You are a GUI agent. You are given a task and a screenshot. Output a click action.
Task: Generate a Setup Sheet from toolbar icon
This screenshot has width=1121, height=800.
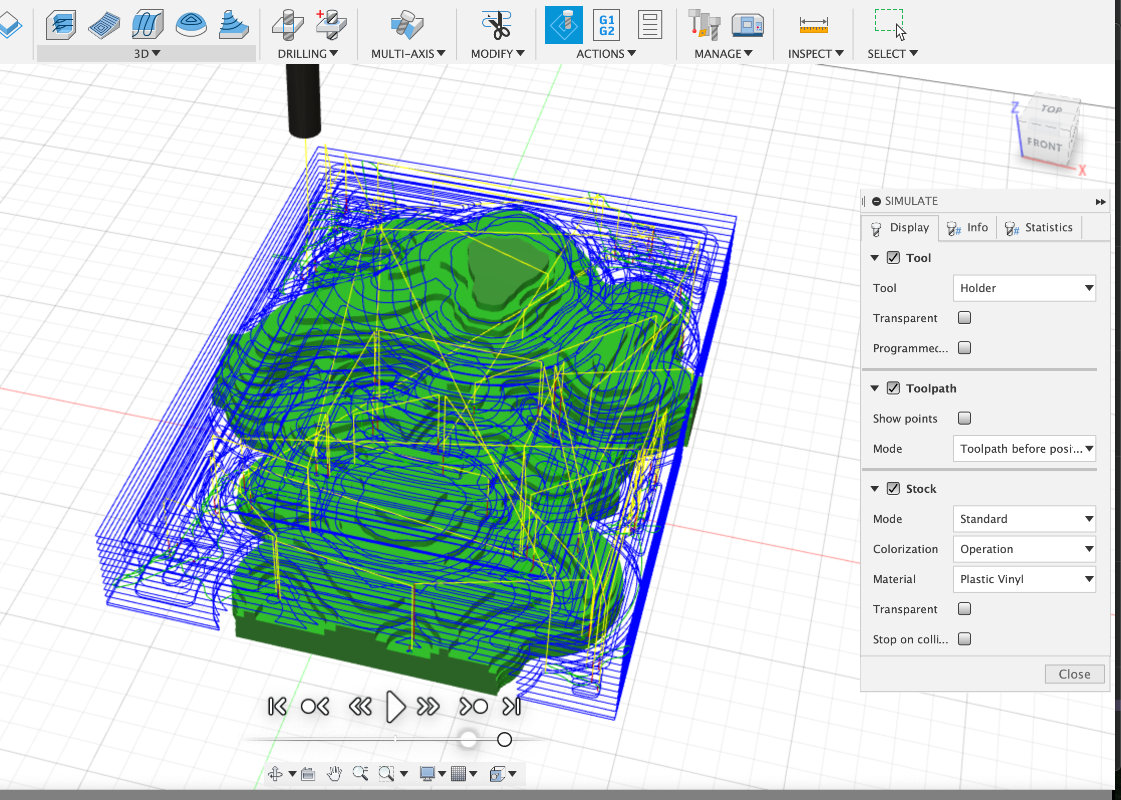tap(649, 25)
